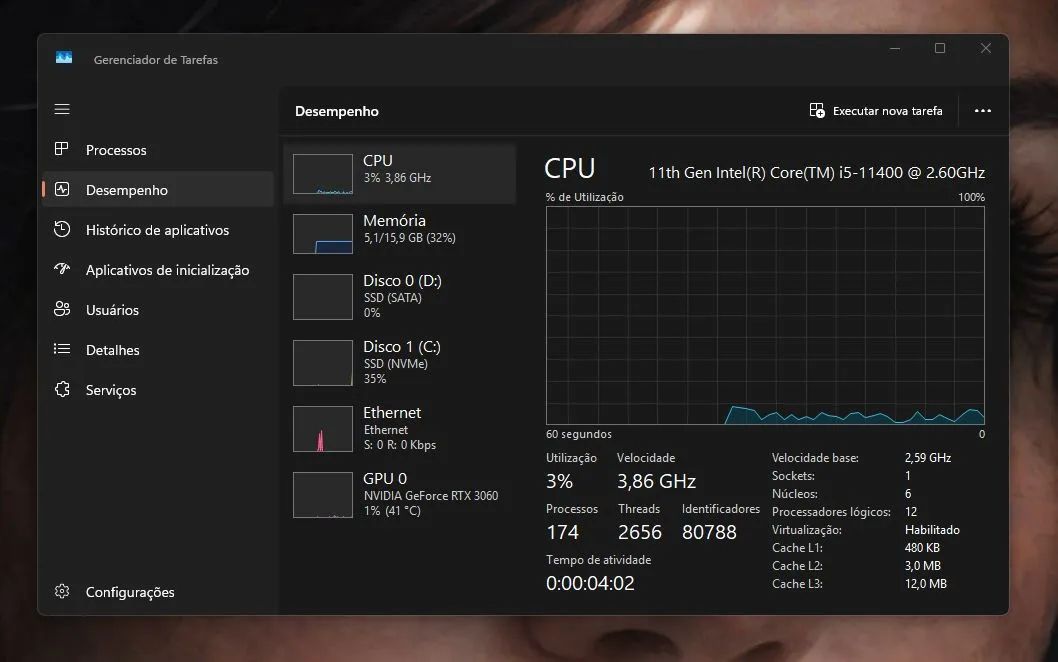Click the large CPU utilization chart
1058x662 pixels.
(x=765, y=315)
